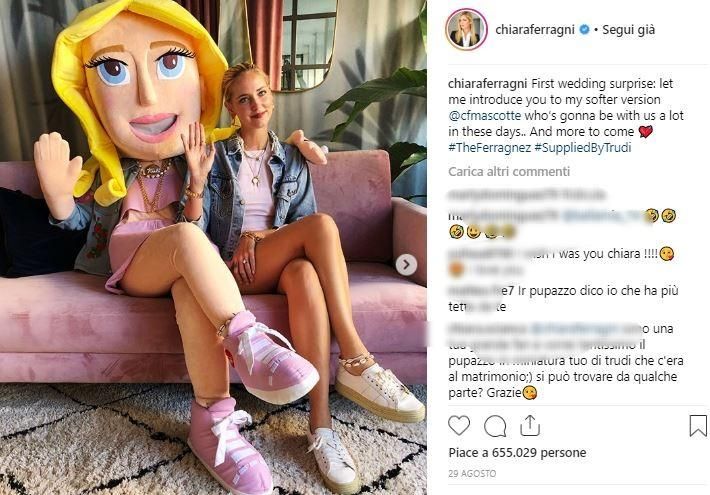
Task: Open the 29 AGOSTO post date
Action: coord(472,474)
